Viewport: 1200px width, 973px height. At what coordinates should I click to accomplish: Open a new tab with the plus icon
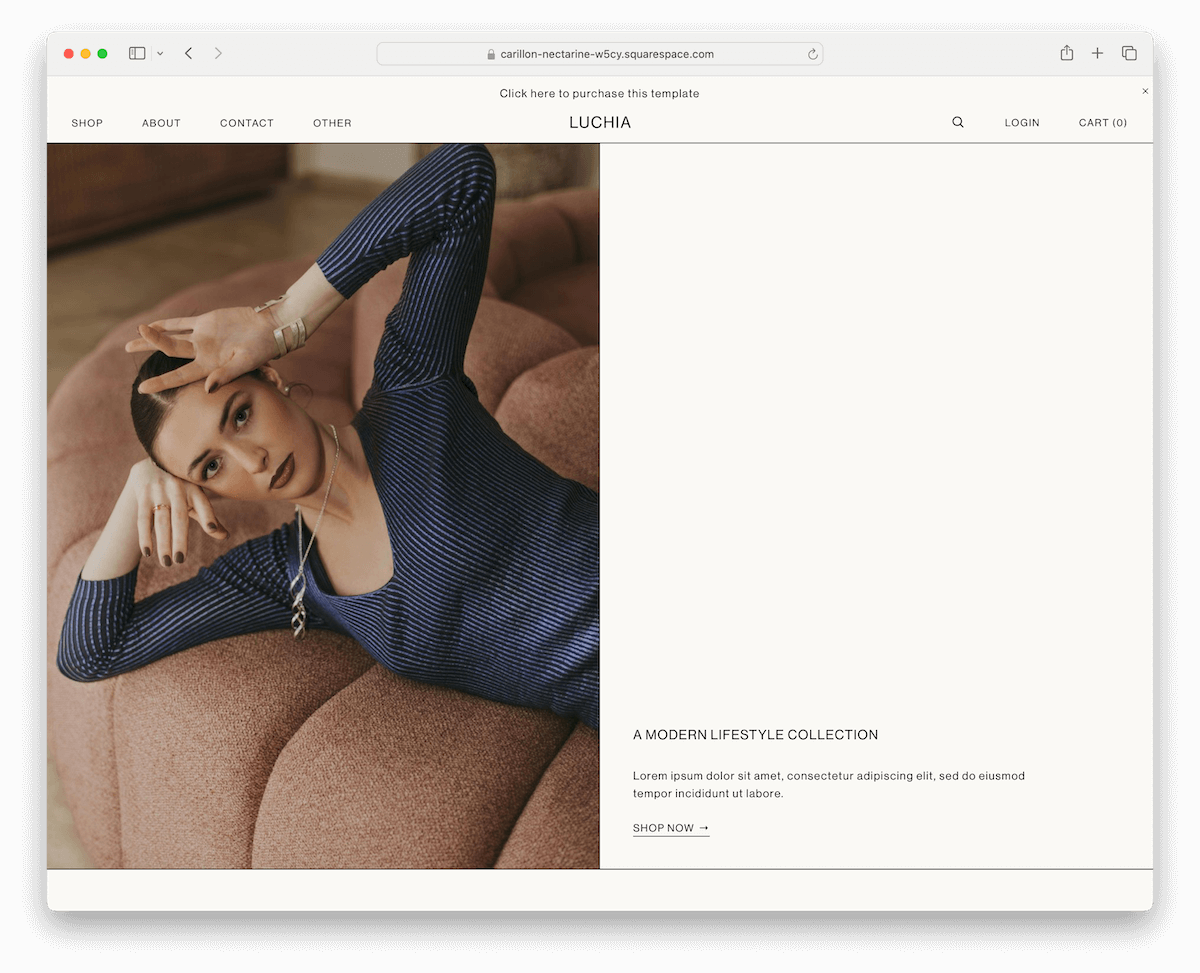(x=1097, y=53)
